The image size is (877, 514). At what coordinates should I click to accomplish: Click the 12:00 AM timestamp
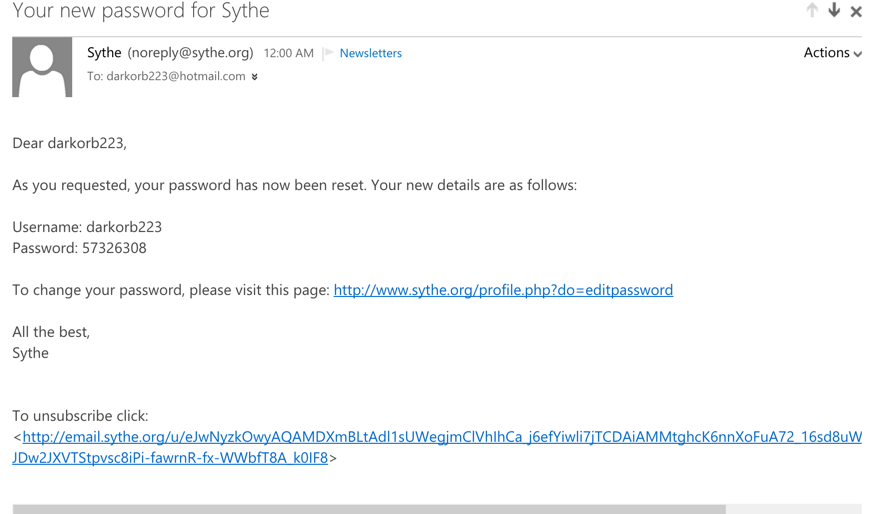click(x=289, y=53)
